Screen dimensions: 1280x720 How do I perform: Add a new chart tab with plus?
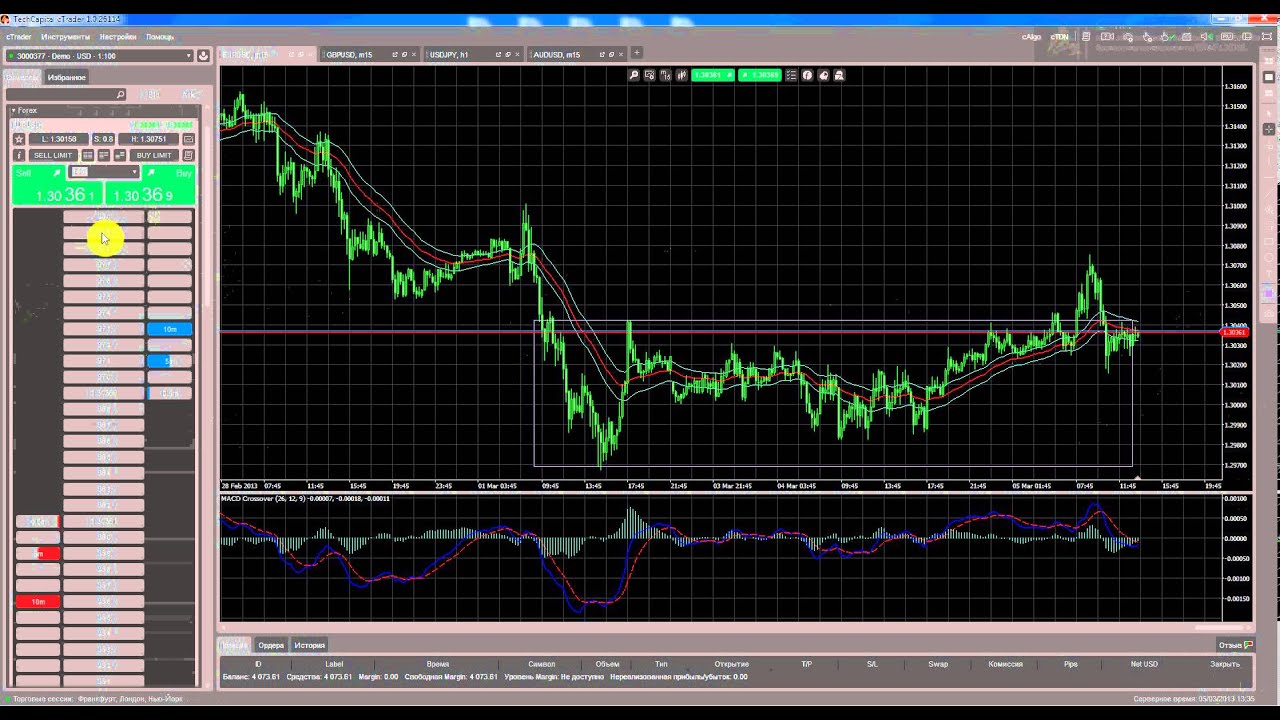pos(636,53)
